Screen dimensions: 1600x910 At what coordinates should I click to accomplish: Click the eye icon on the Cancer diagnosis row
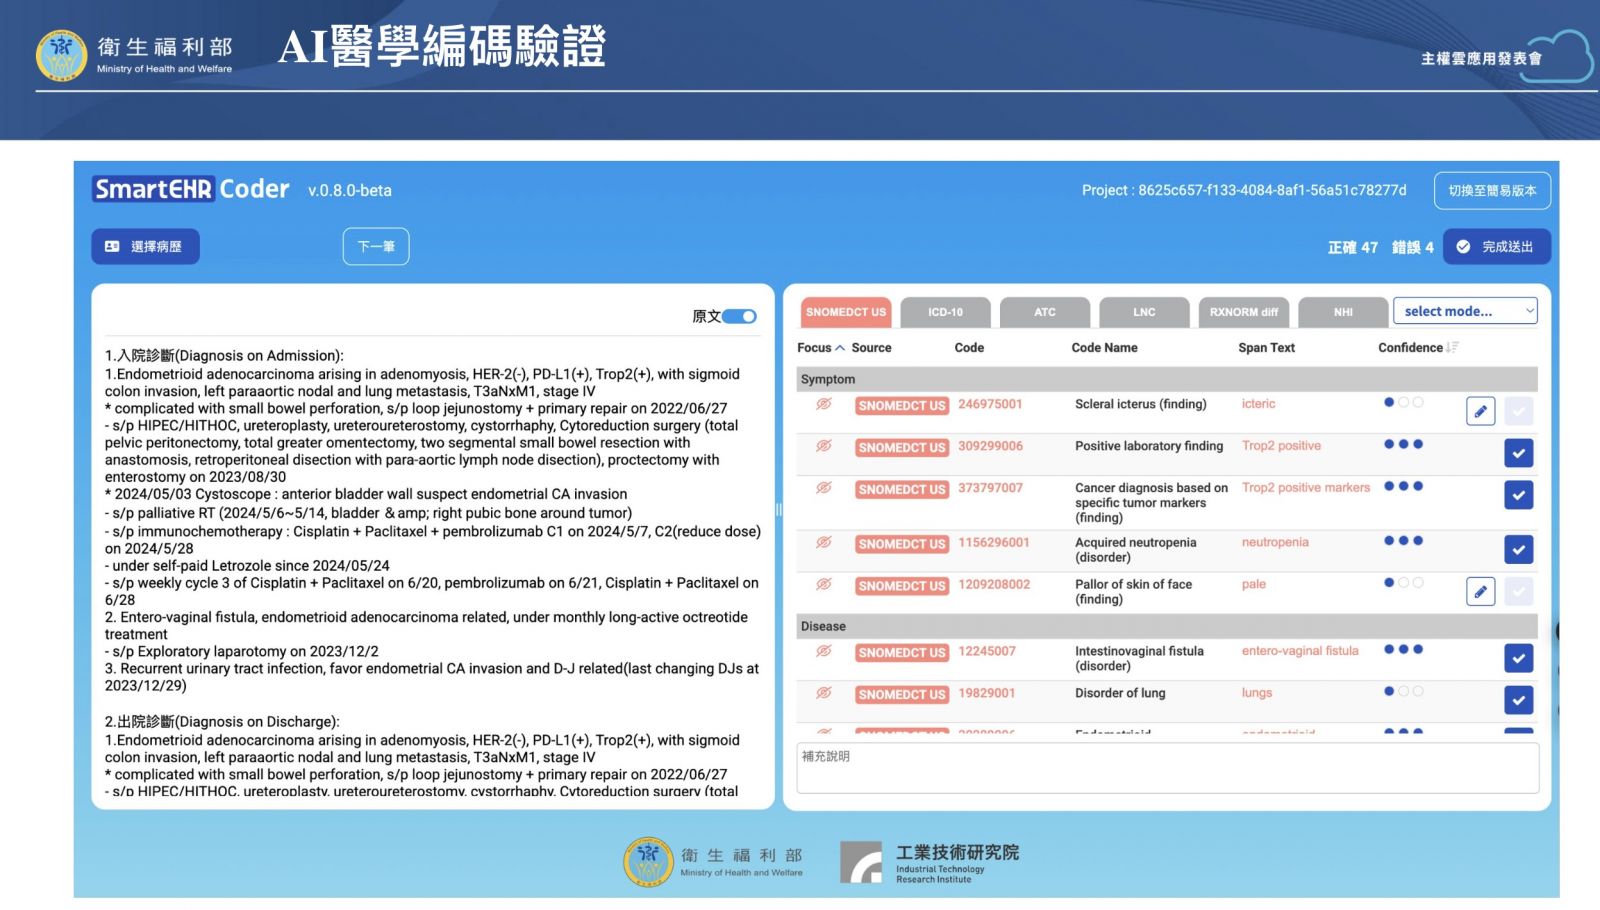point(823,488)
